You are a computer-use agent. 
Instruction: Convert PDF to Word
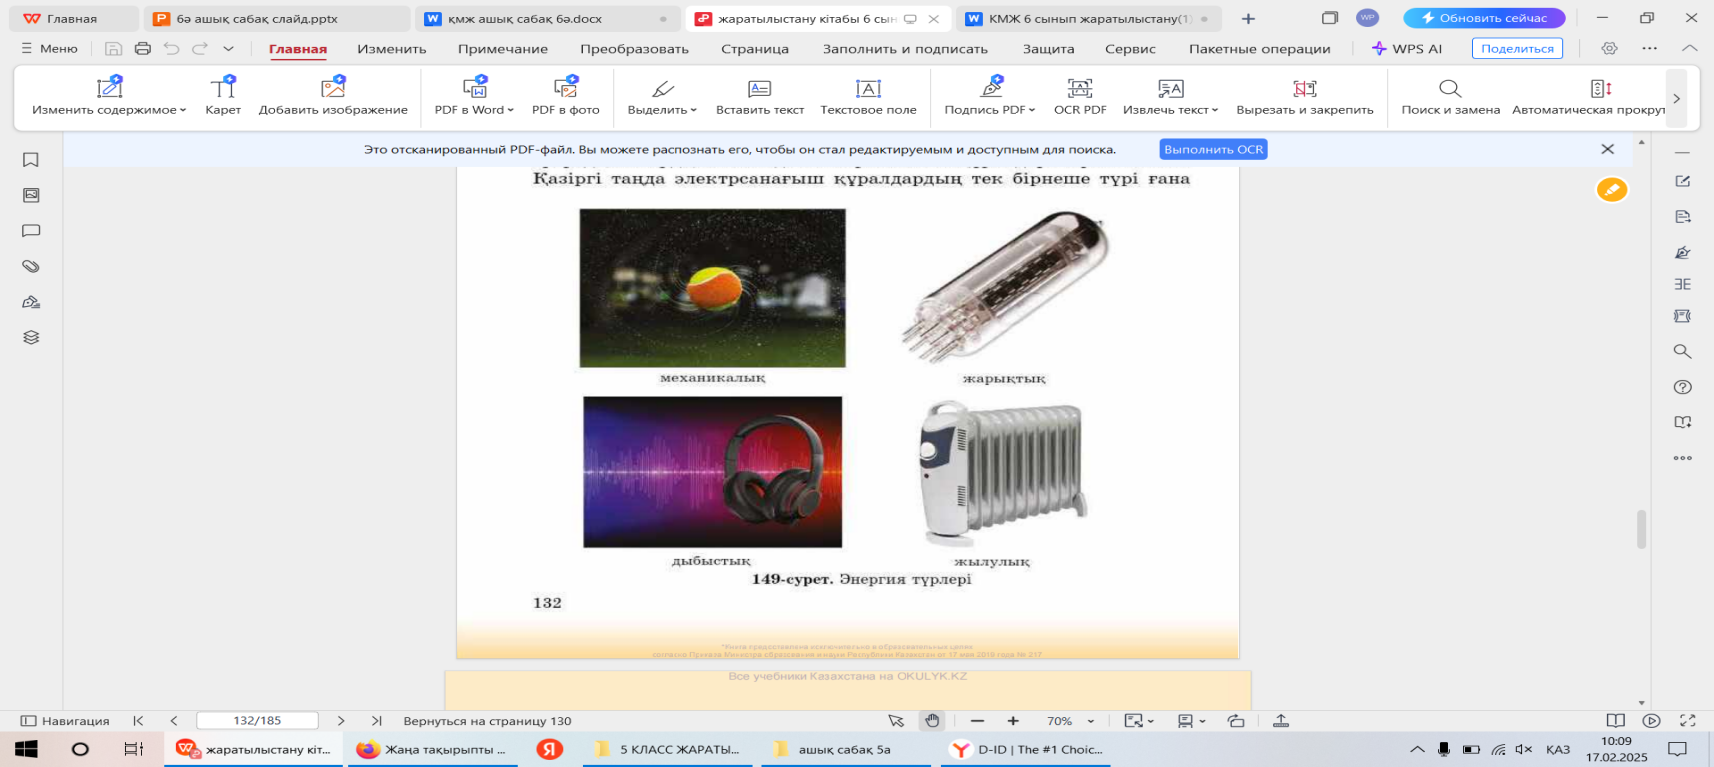click(474, 97)
